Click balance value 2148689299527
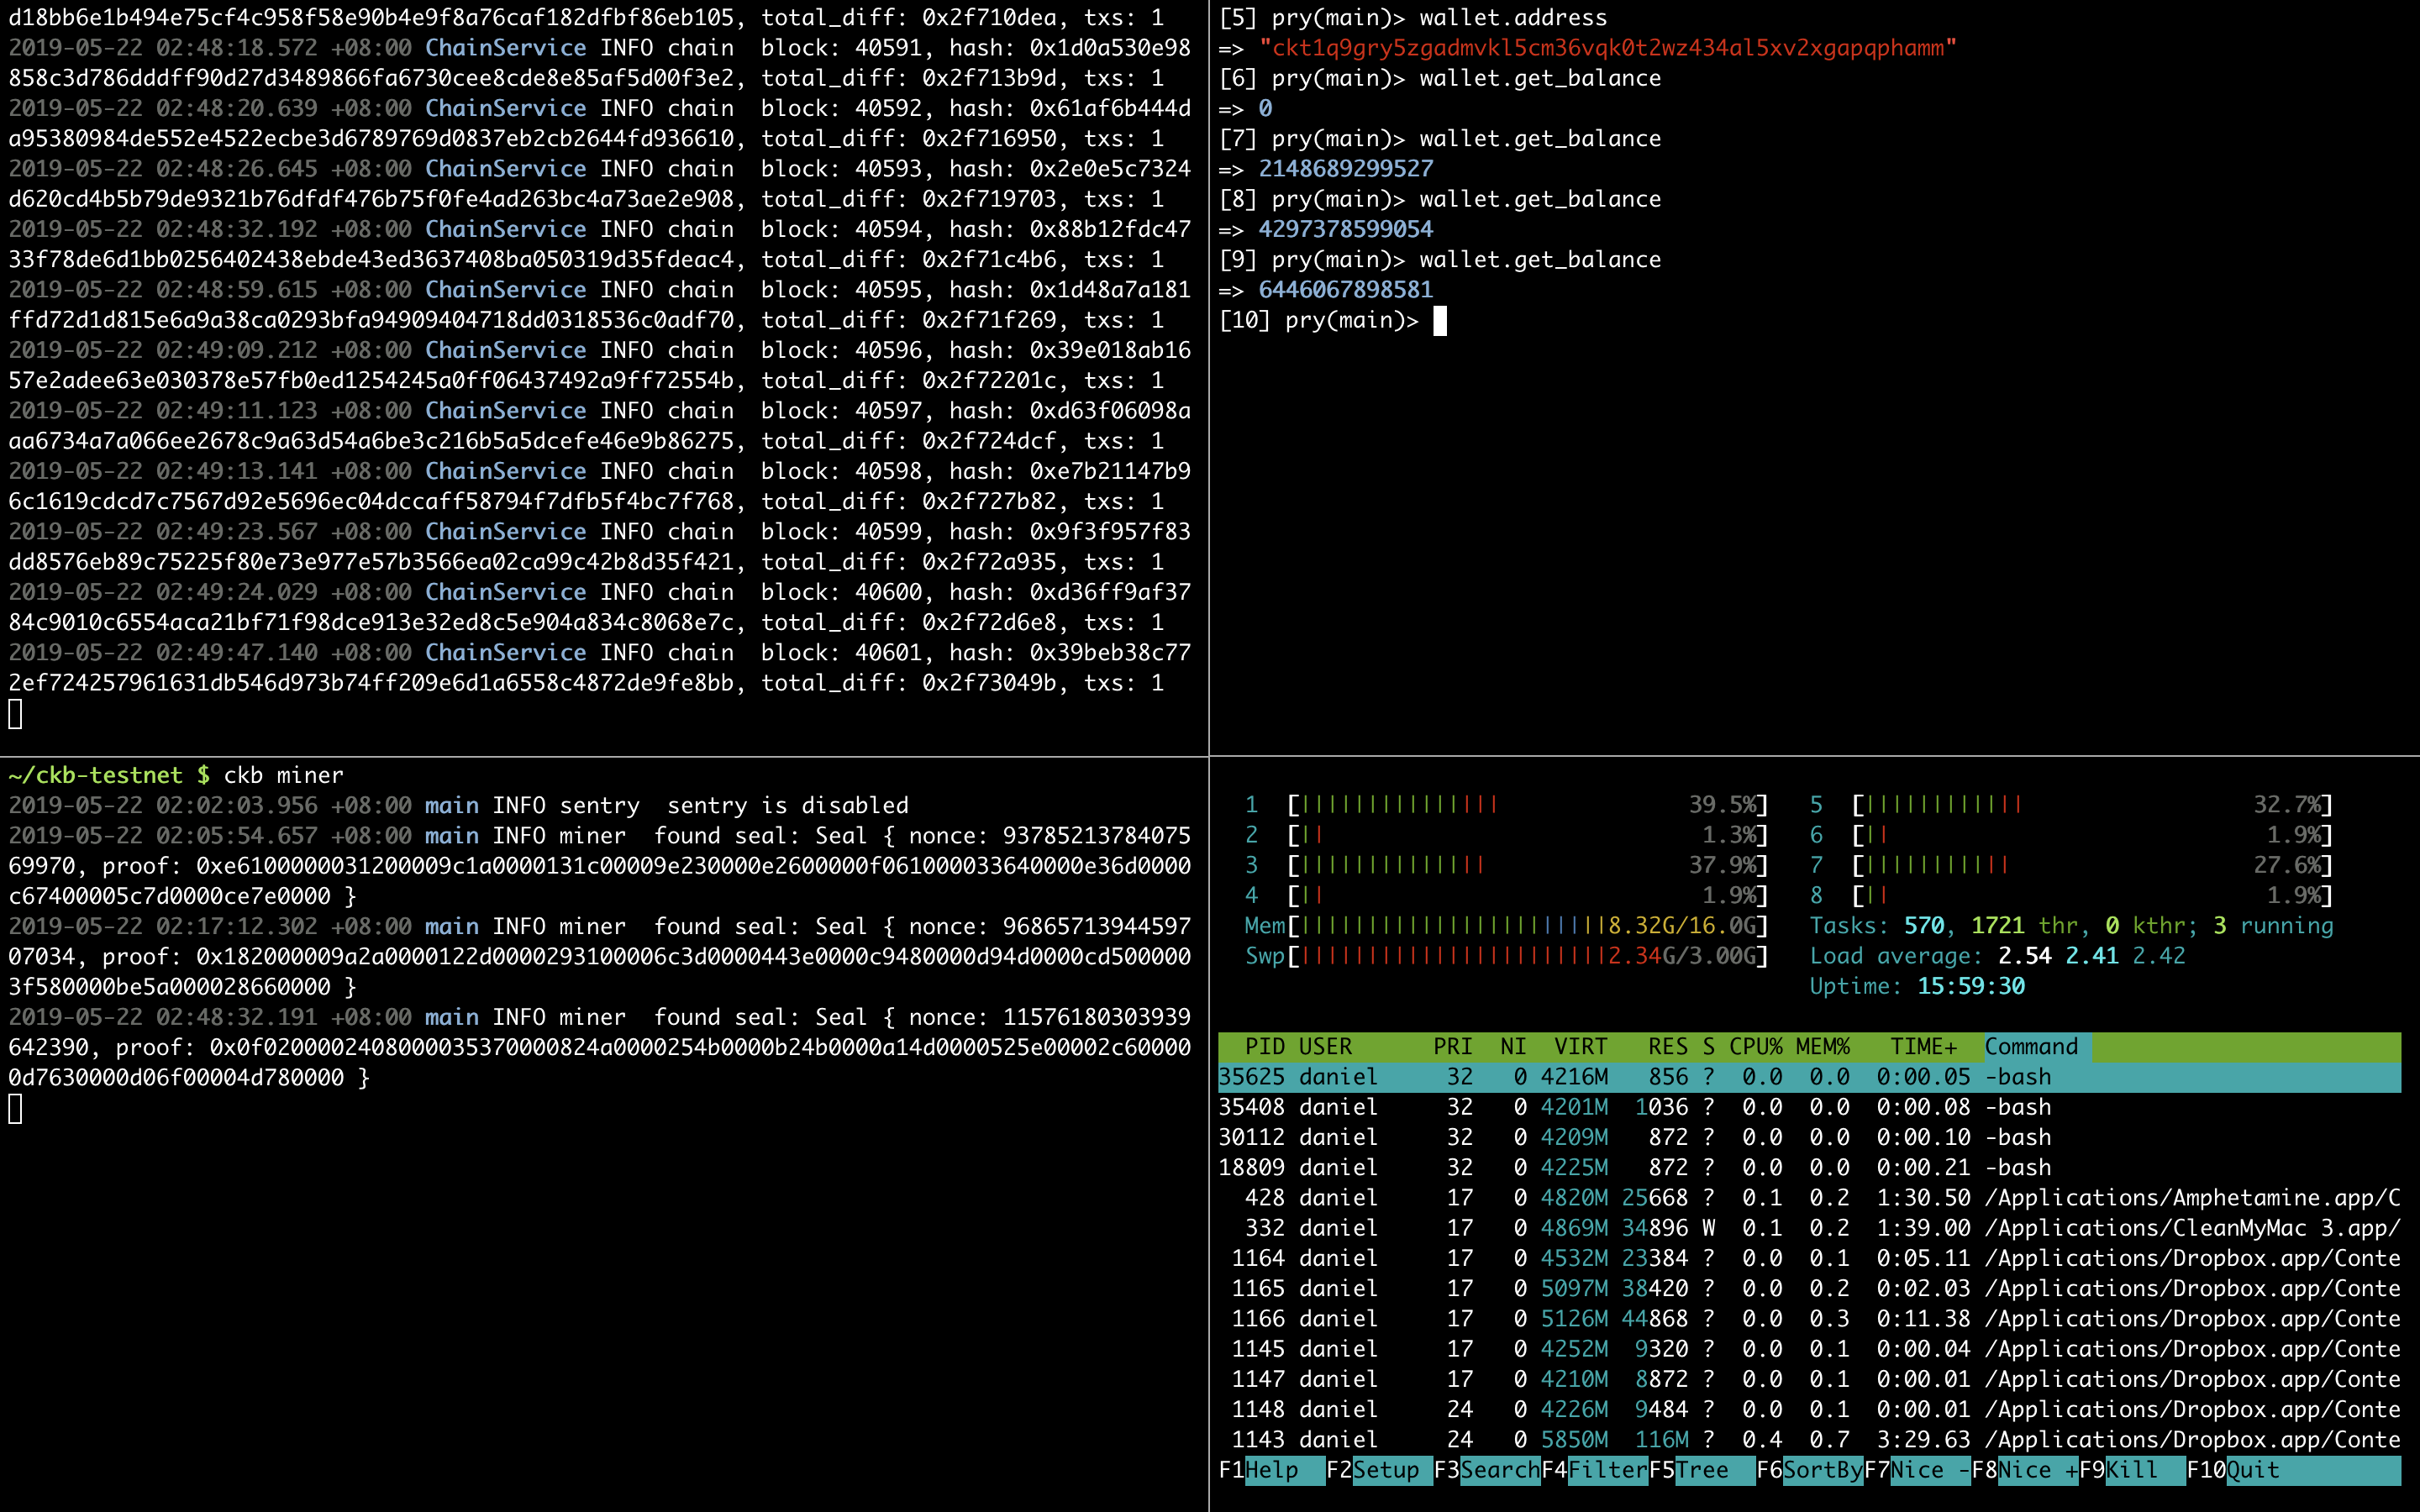The image size is (2420, 1512). tap(1346, 169)
